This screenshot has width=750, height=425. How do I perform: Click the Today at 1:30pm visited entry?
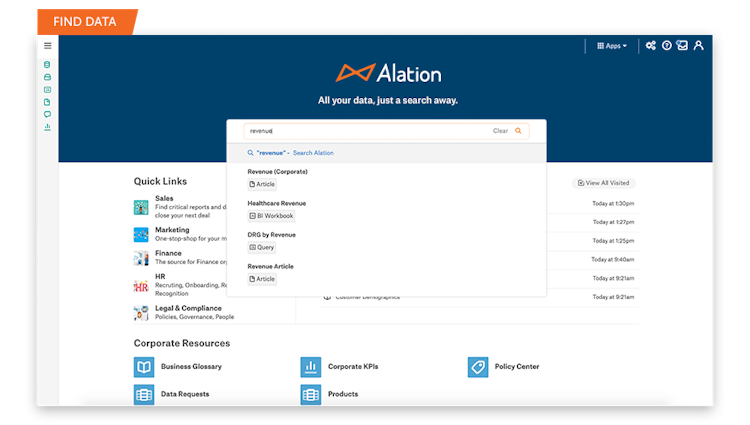pos(613,204)
